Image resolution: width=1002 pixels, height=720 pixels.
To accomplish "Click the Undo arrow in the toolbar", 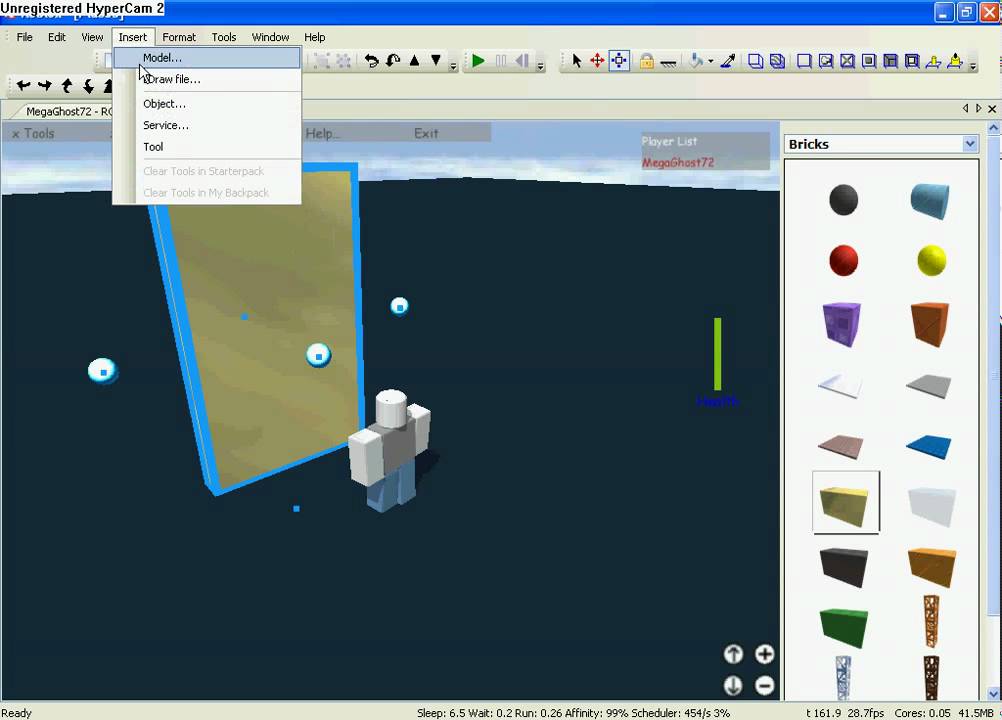I will click(371, 61).
